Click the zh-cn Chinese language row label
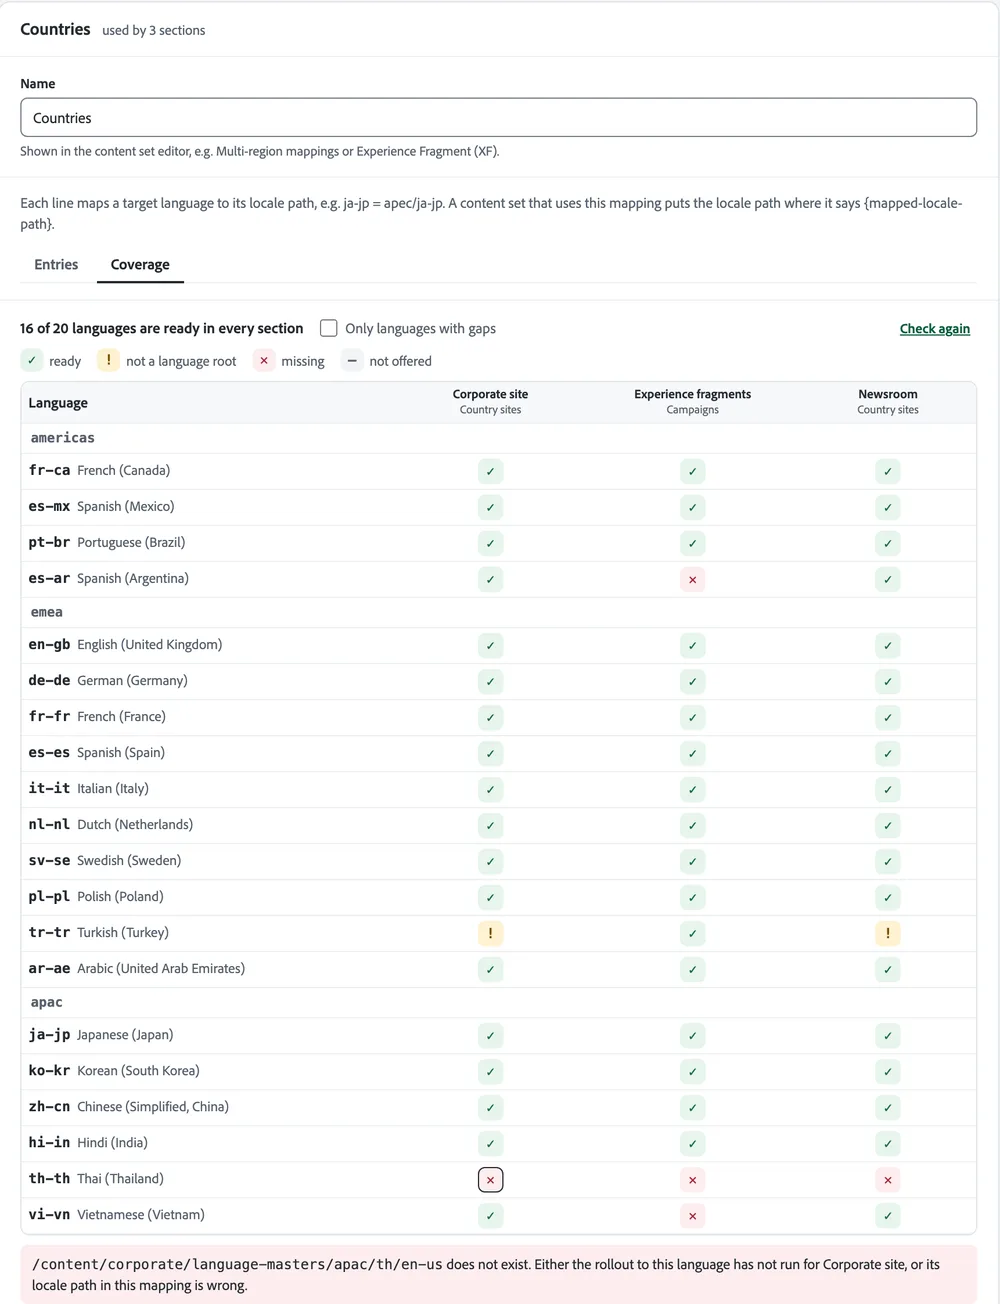The image size is (1000, 1304). tap(129, 1106)
